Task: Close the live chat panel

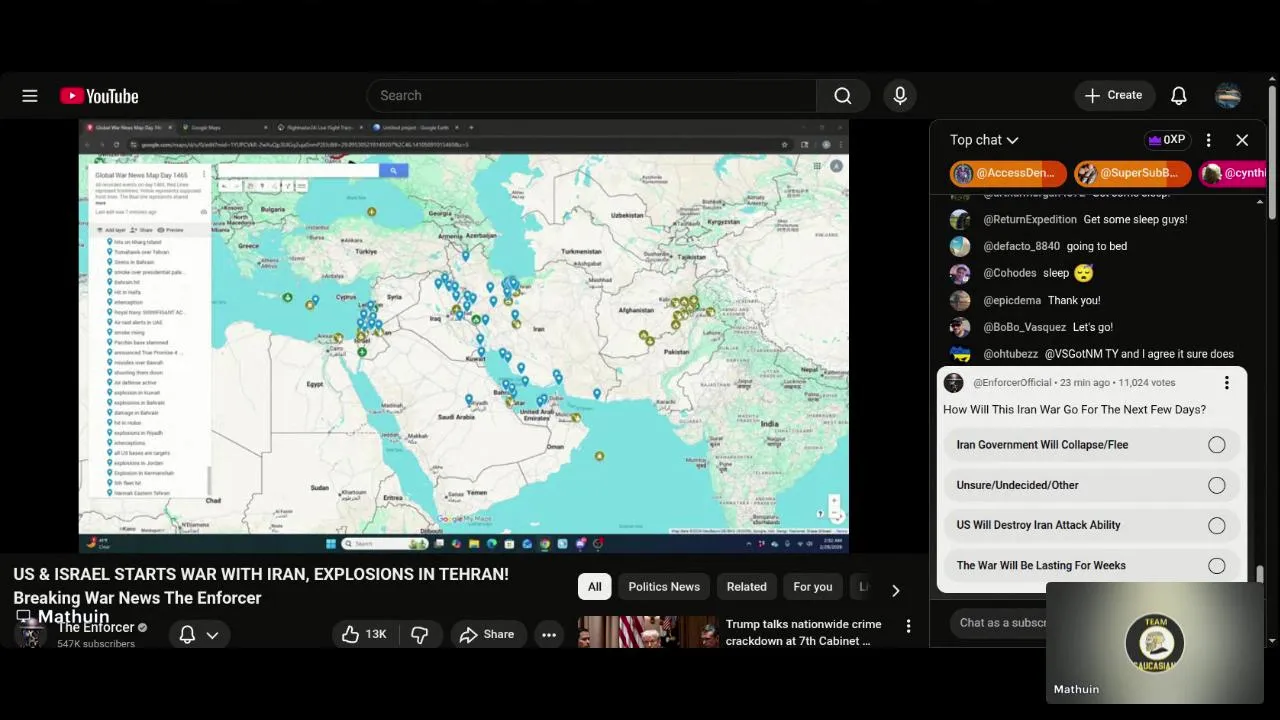Action: 1242,140
